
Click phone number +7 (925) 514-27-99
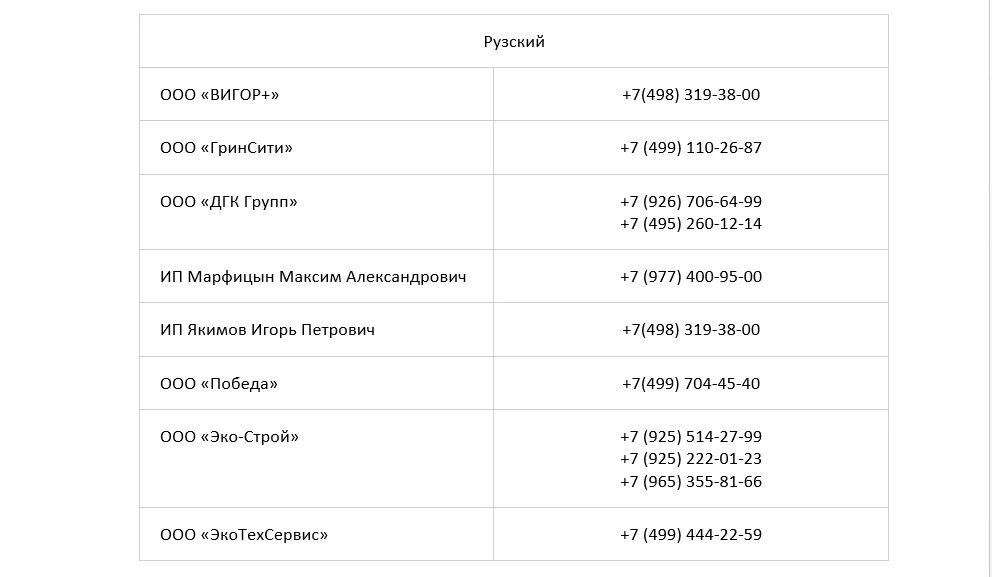[x=691, y=437]
